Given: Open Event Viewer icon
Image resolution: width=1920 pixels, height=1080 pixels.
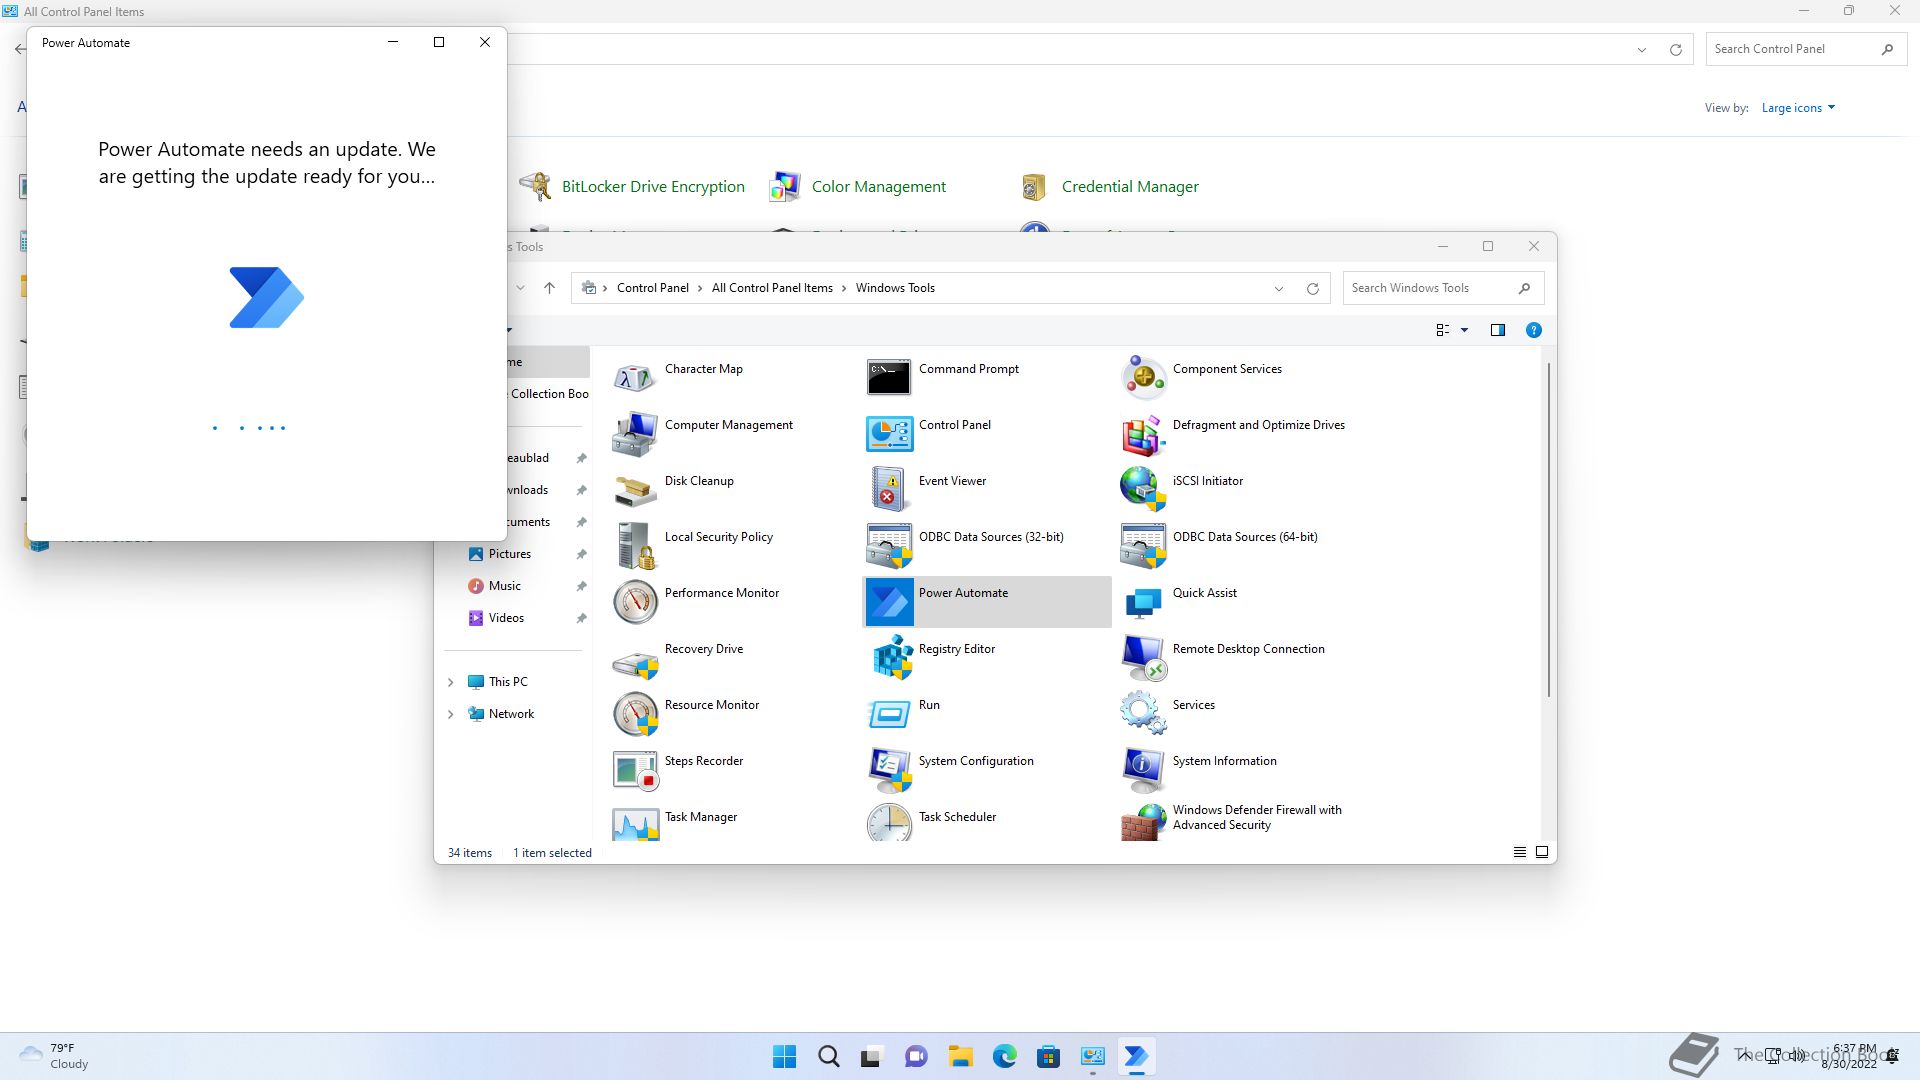Looking at the screenshot, I should (889, 490).
